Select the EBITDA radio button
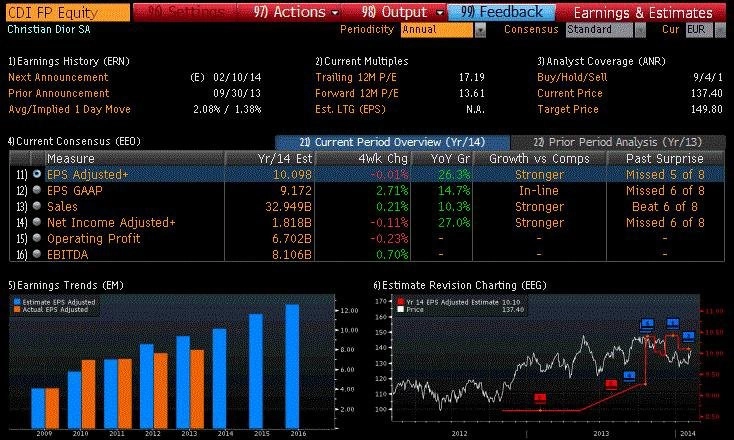Viewport: 734px width, 440px height. (x=37, y=254)
